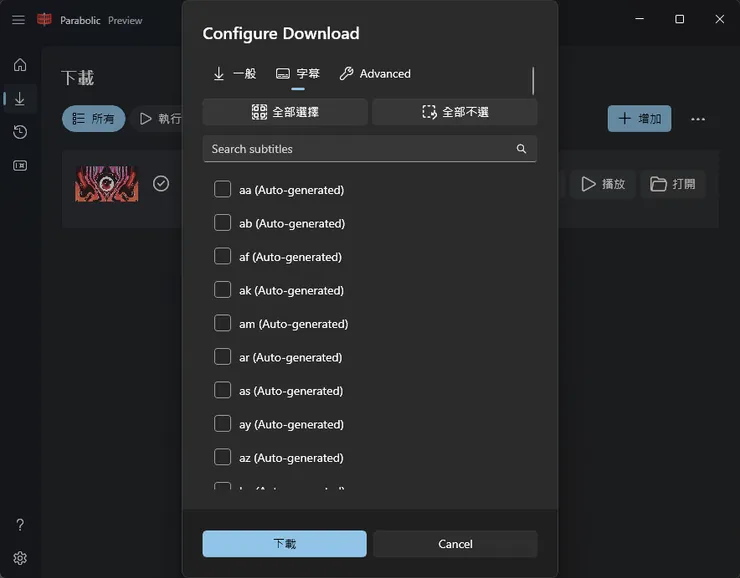Click the search magnifier icon

521,149
